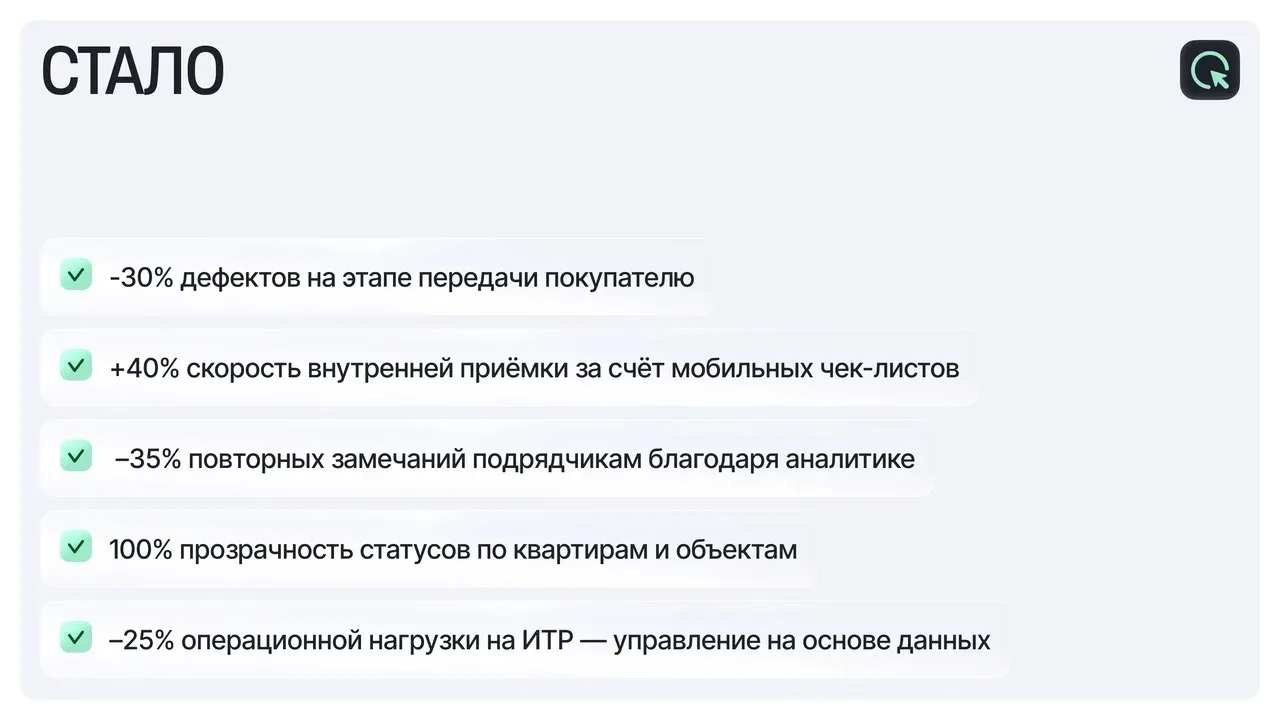Click the '100%' figure
Screen dimensions: 1280x720
point(141,549)
